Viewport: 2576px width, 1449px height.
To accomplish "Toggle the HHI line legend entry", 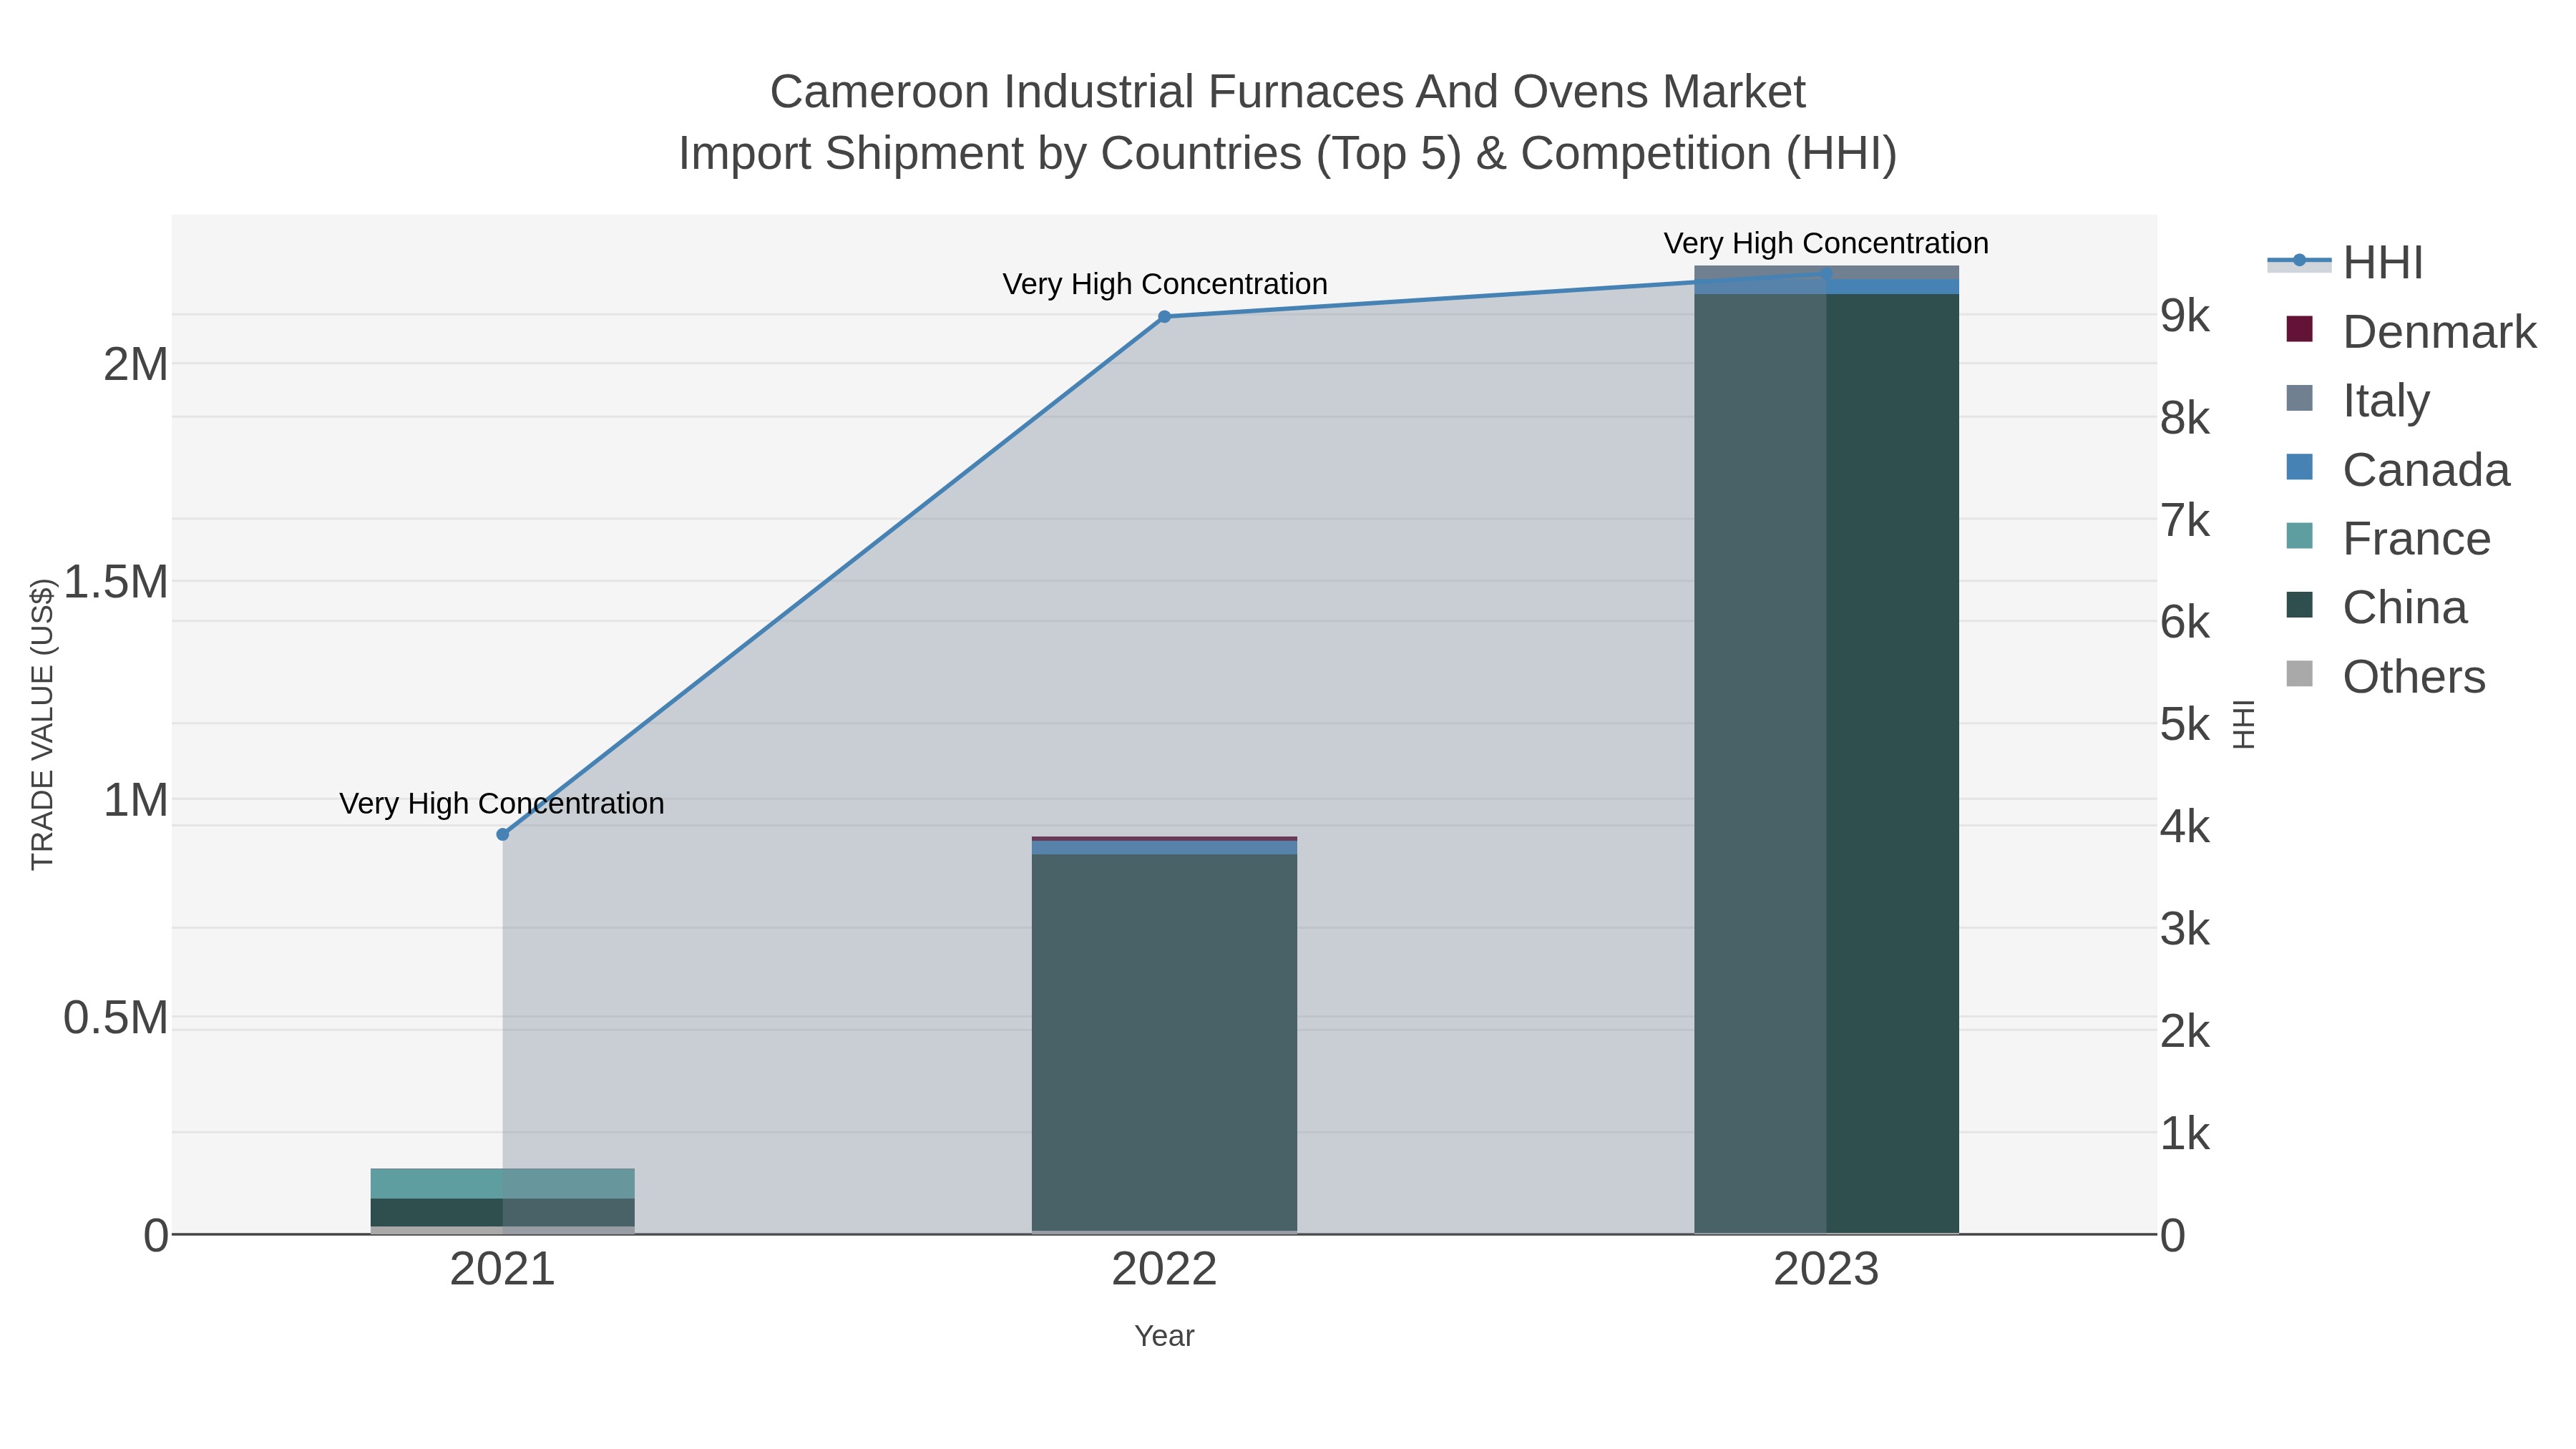I will [x=2345, y=263].
